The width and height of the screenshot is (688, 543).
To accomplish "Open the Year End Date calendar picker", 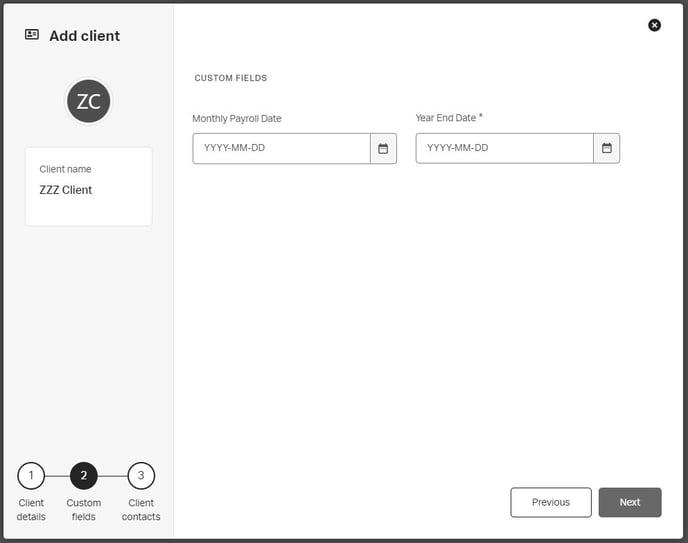I will pos(606,149).
